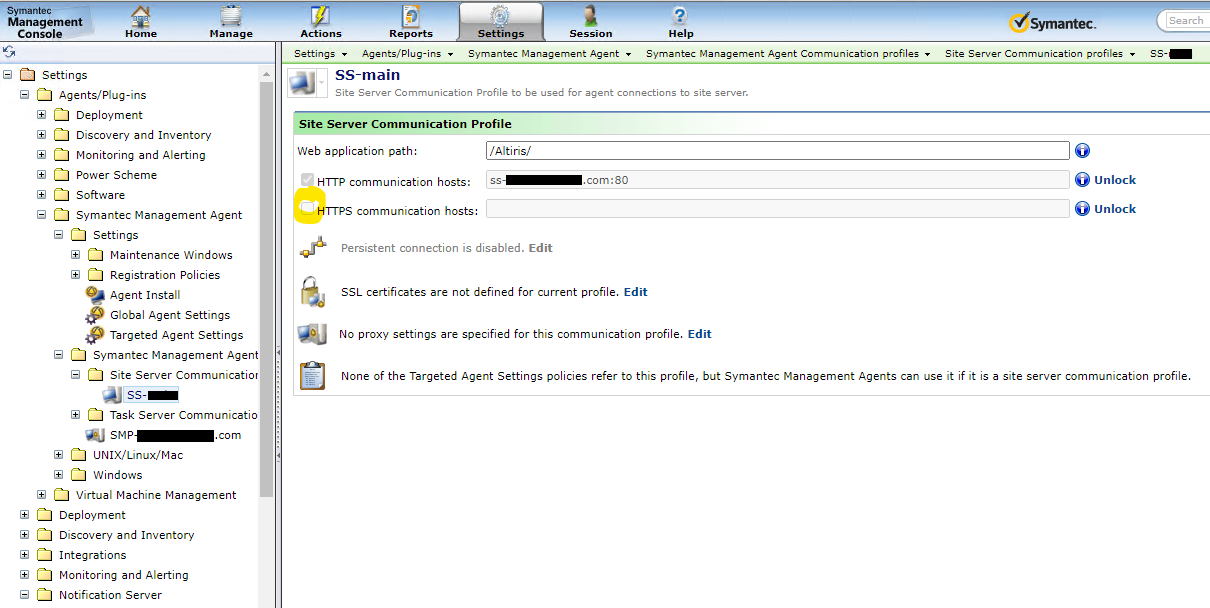Viewport: 1210px width, 608px height.
Task: Expand the UNIX/Linux/Mac node
Action: pos(59,455)
